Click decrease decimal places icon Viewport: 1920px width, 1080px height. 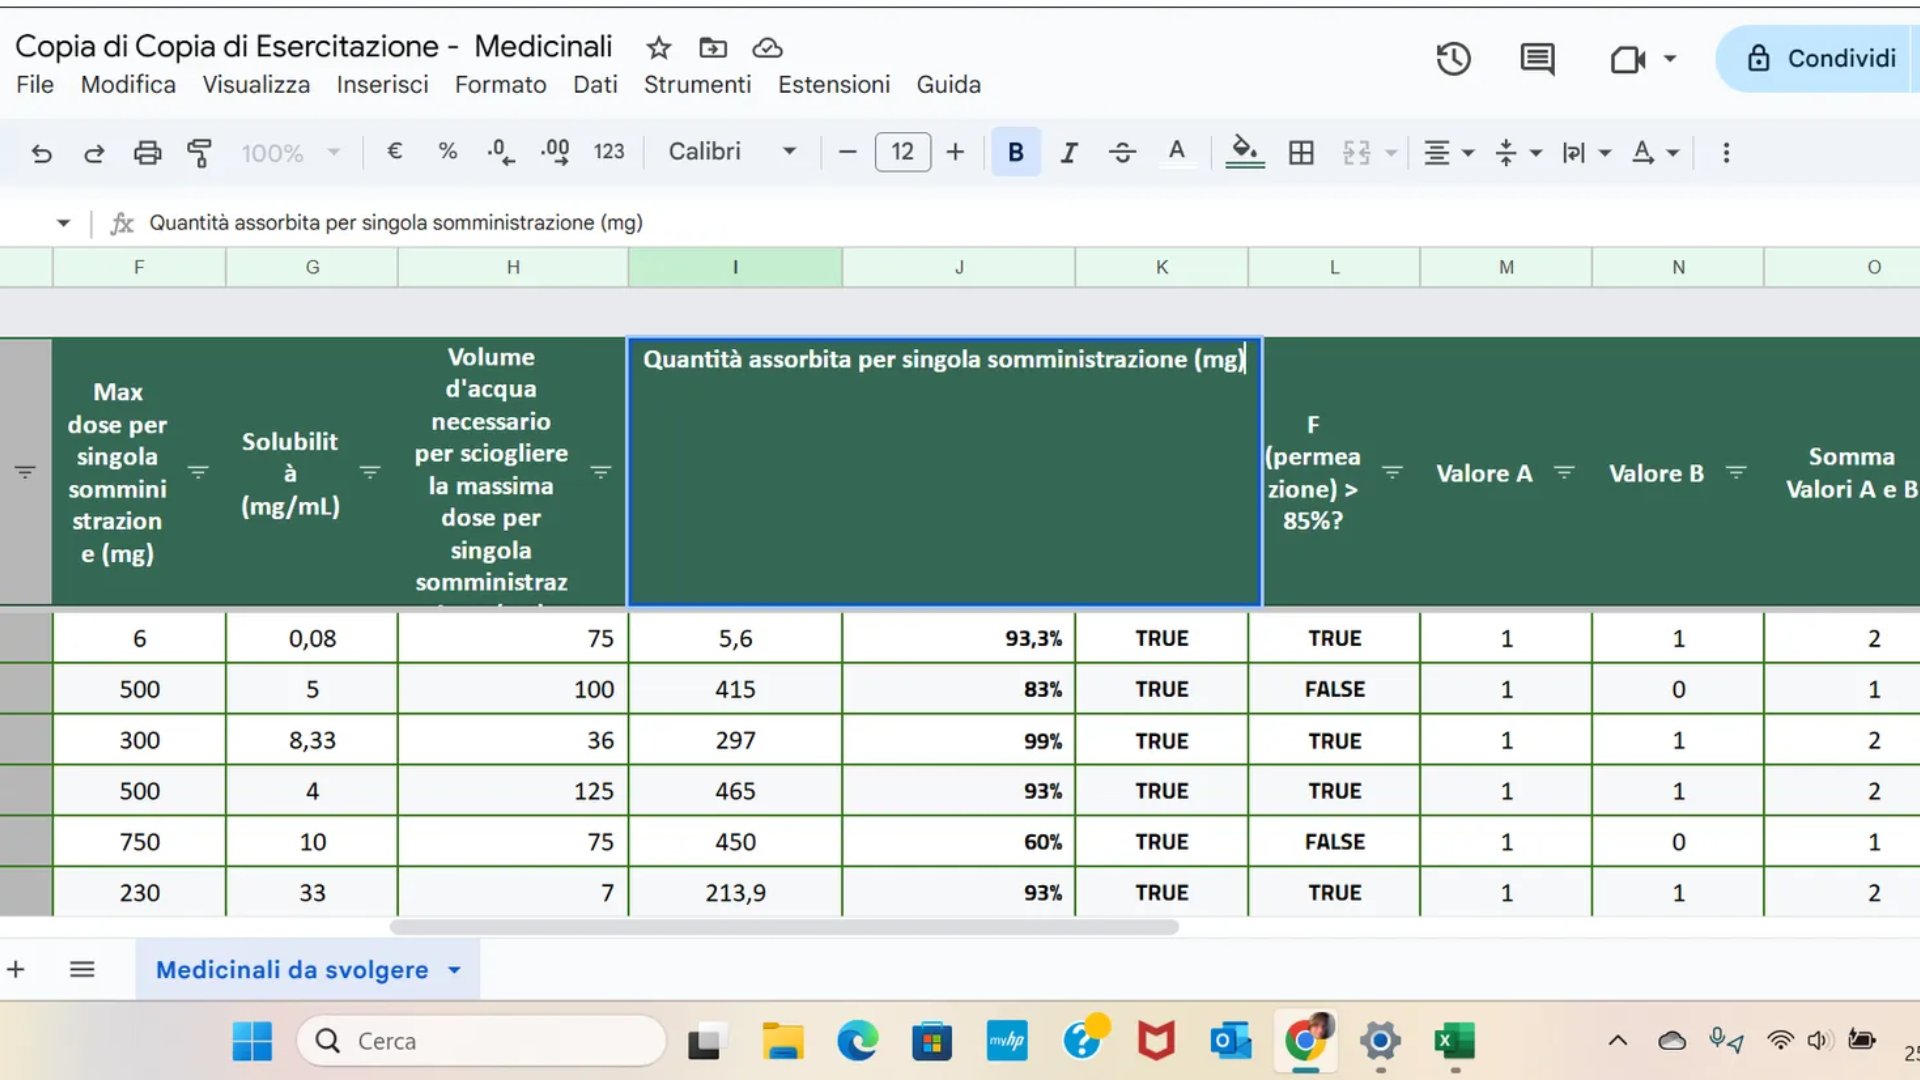pyautogui.click(x=500, y=152)
